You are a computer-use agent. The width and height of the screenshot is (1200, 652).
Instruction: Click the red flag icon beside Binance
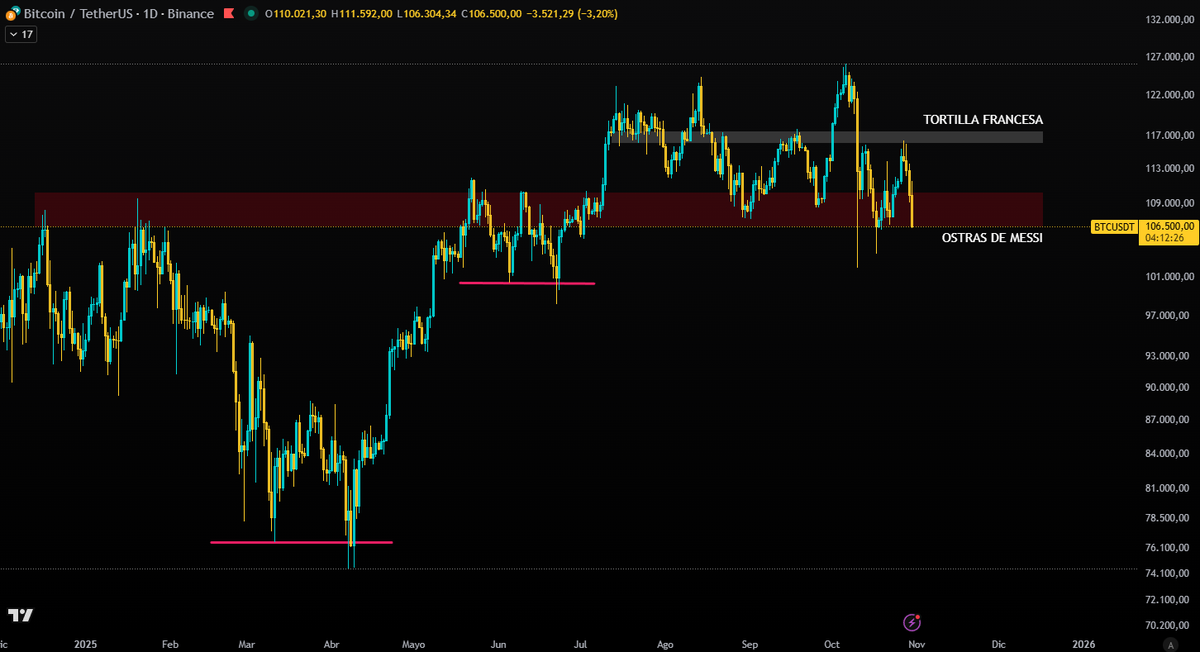pos(228,14)
